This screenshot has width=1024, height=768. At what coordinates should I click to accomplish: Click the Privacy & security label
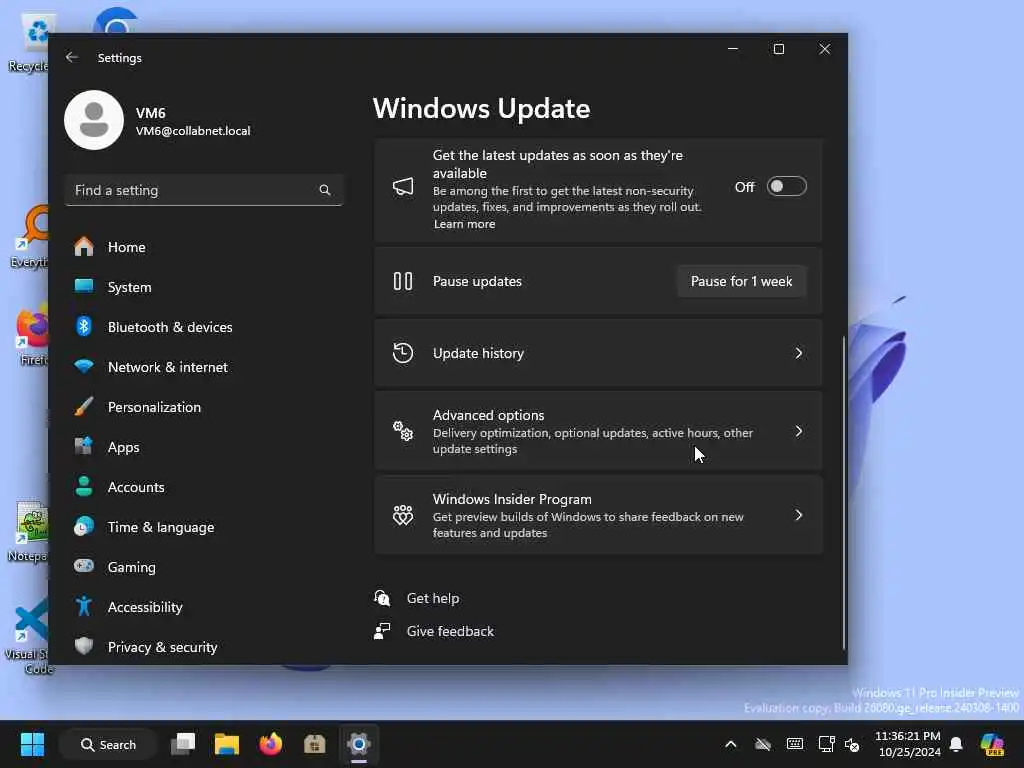(x=162, y=647)
